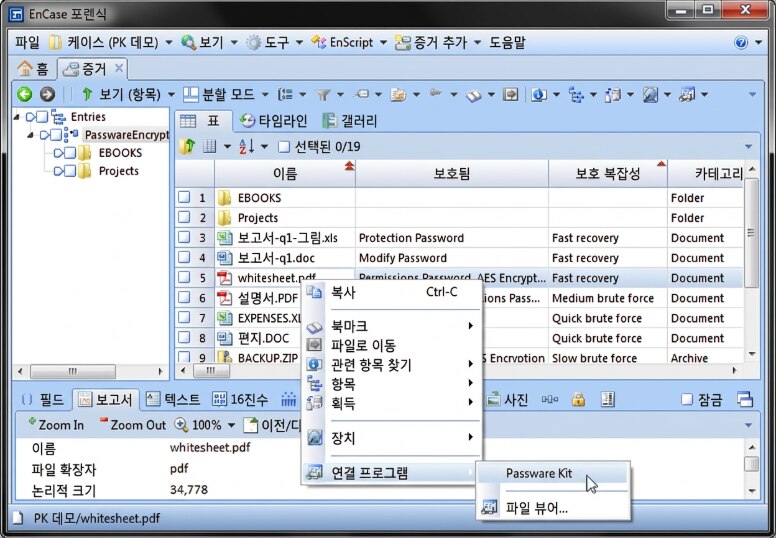Enable the 잠금 lock checkbox
Screen dimensions: 776x538
click(687, 399)
